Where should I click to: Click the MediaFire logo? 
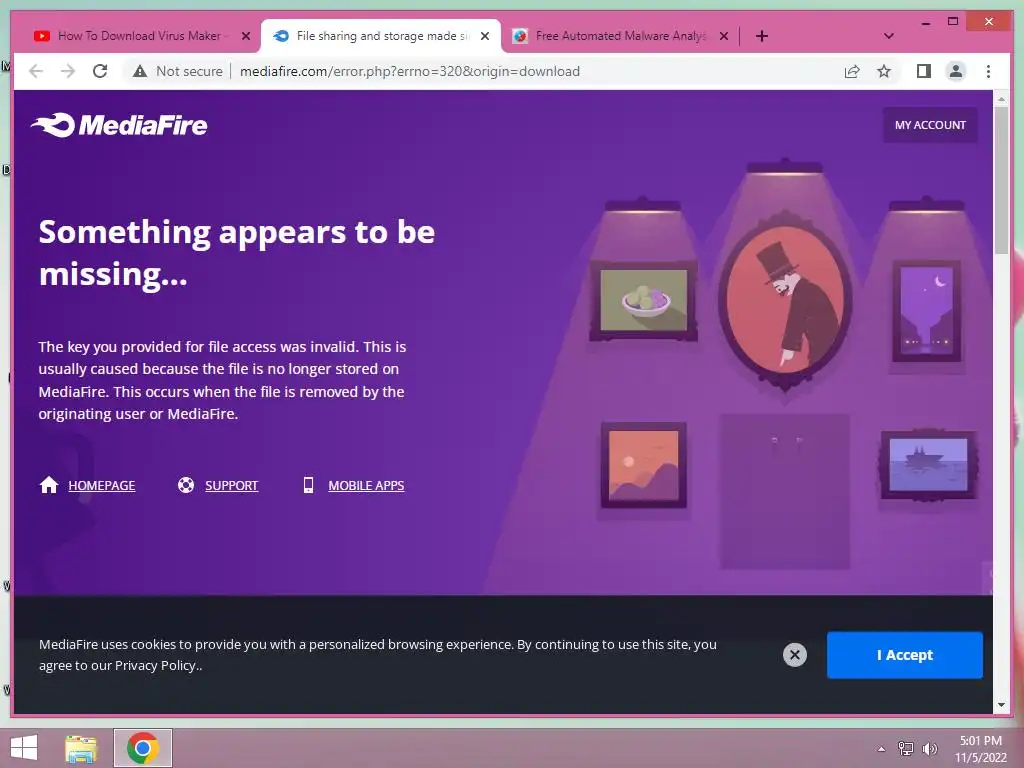click(x=120, y=125)
